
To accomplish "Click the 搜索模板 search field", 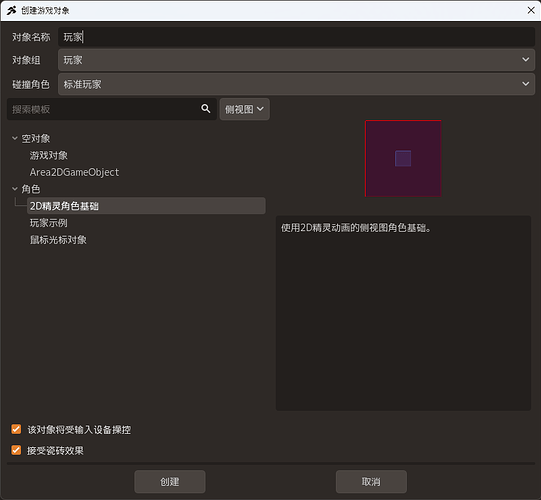I will click(x=112, y=109).
